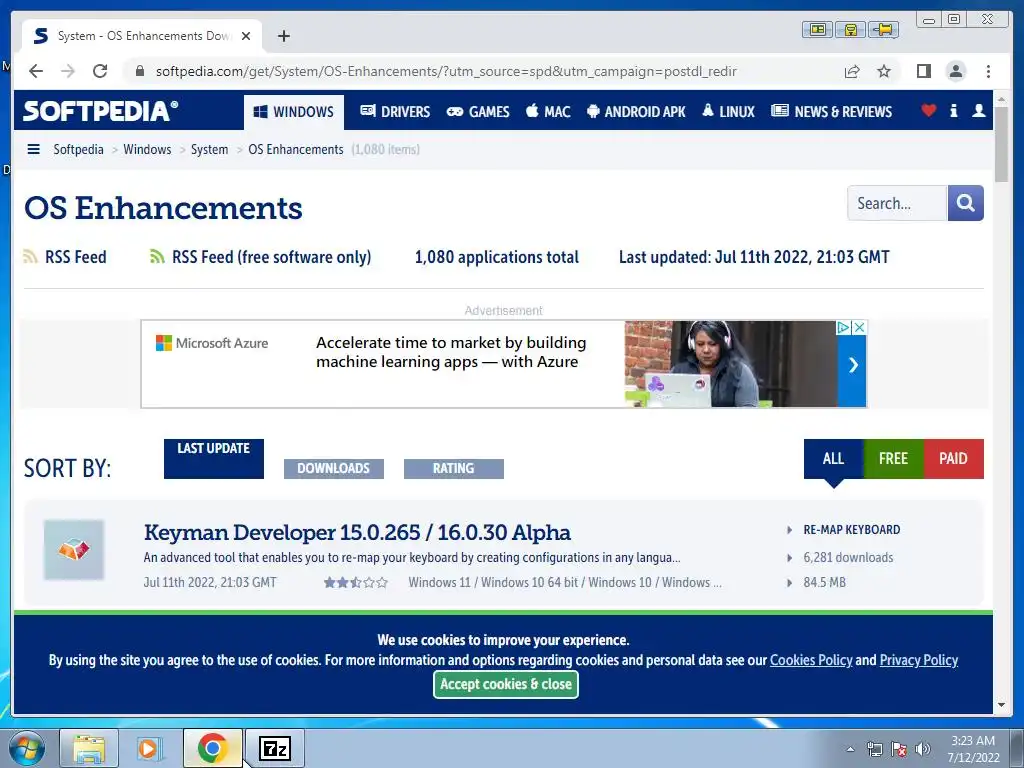Click the Microsoft Azure ad text
This screenshot has height=768, width=1024.
[451, 352]
